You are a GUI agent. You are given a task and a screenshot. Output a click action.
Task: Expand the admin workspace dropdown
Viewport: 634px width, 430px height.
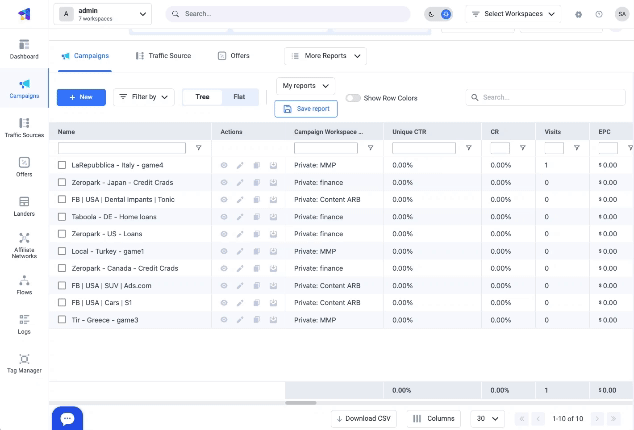(103, 14)
